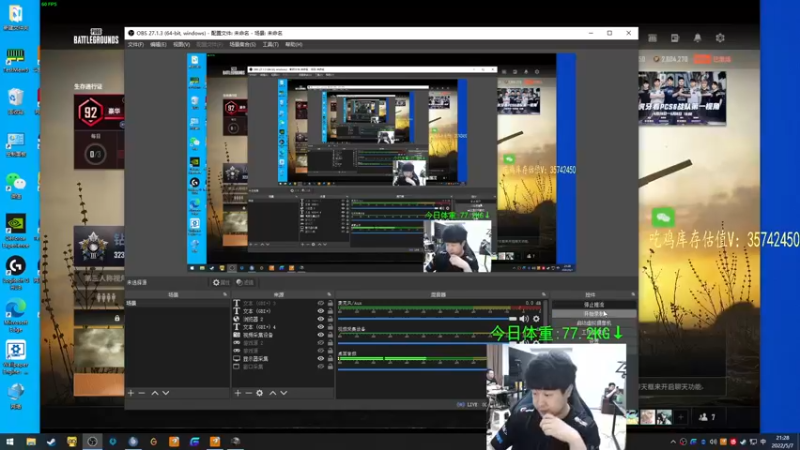Open the PUBG esports team banner thumbnail

pyautogui.click(x=682, y=98)
